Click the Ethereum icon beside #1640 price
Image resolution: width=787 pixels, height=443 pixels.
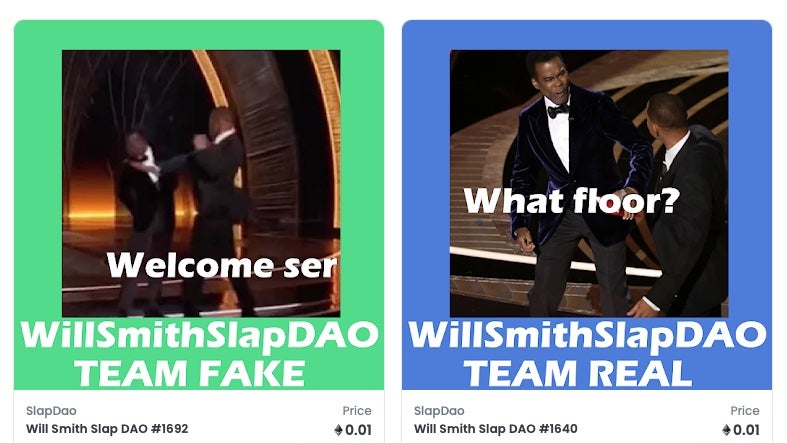[x=726, y=430]
